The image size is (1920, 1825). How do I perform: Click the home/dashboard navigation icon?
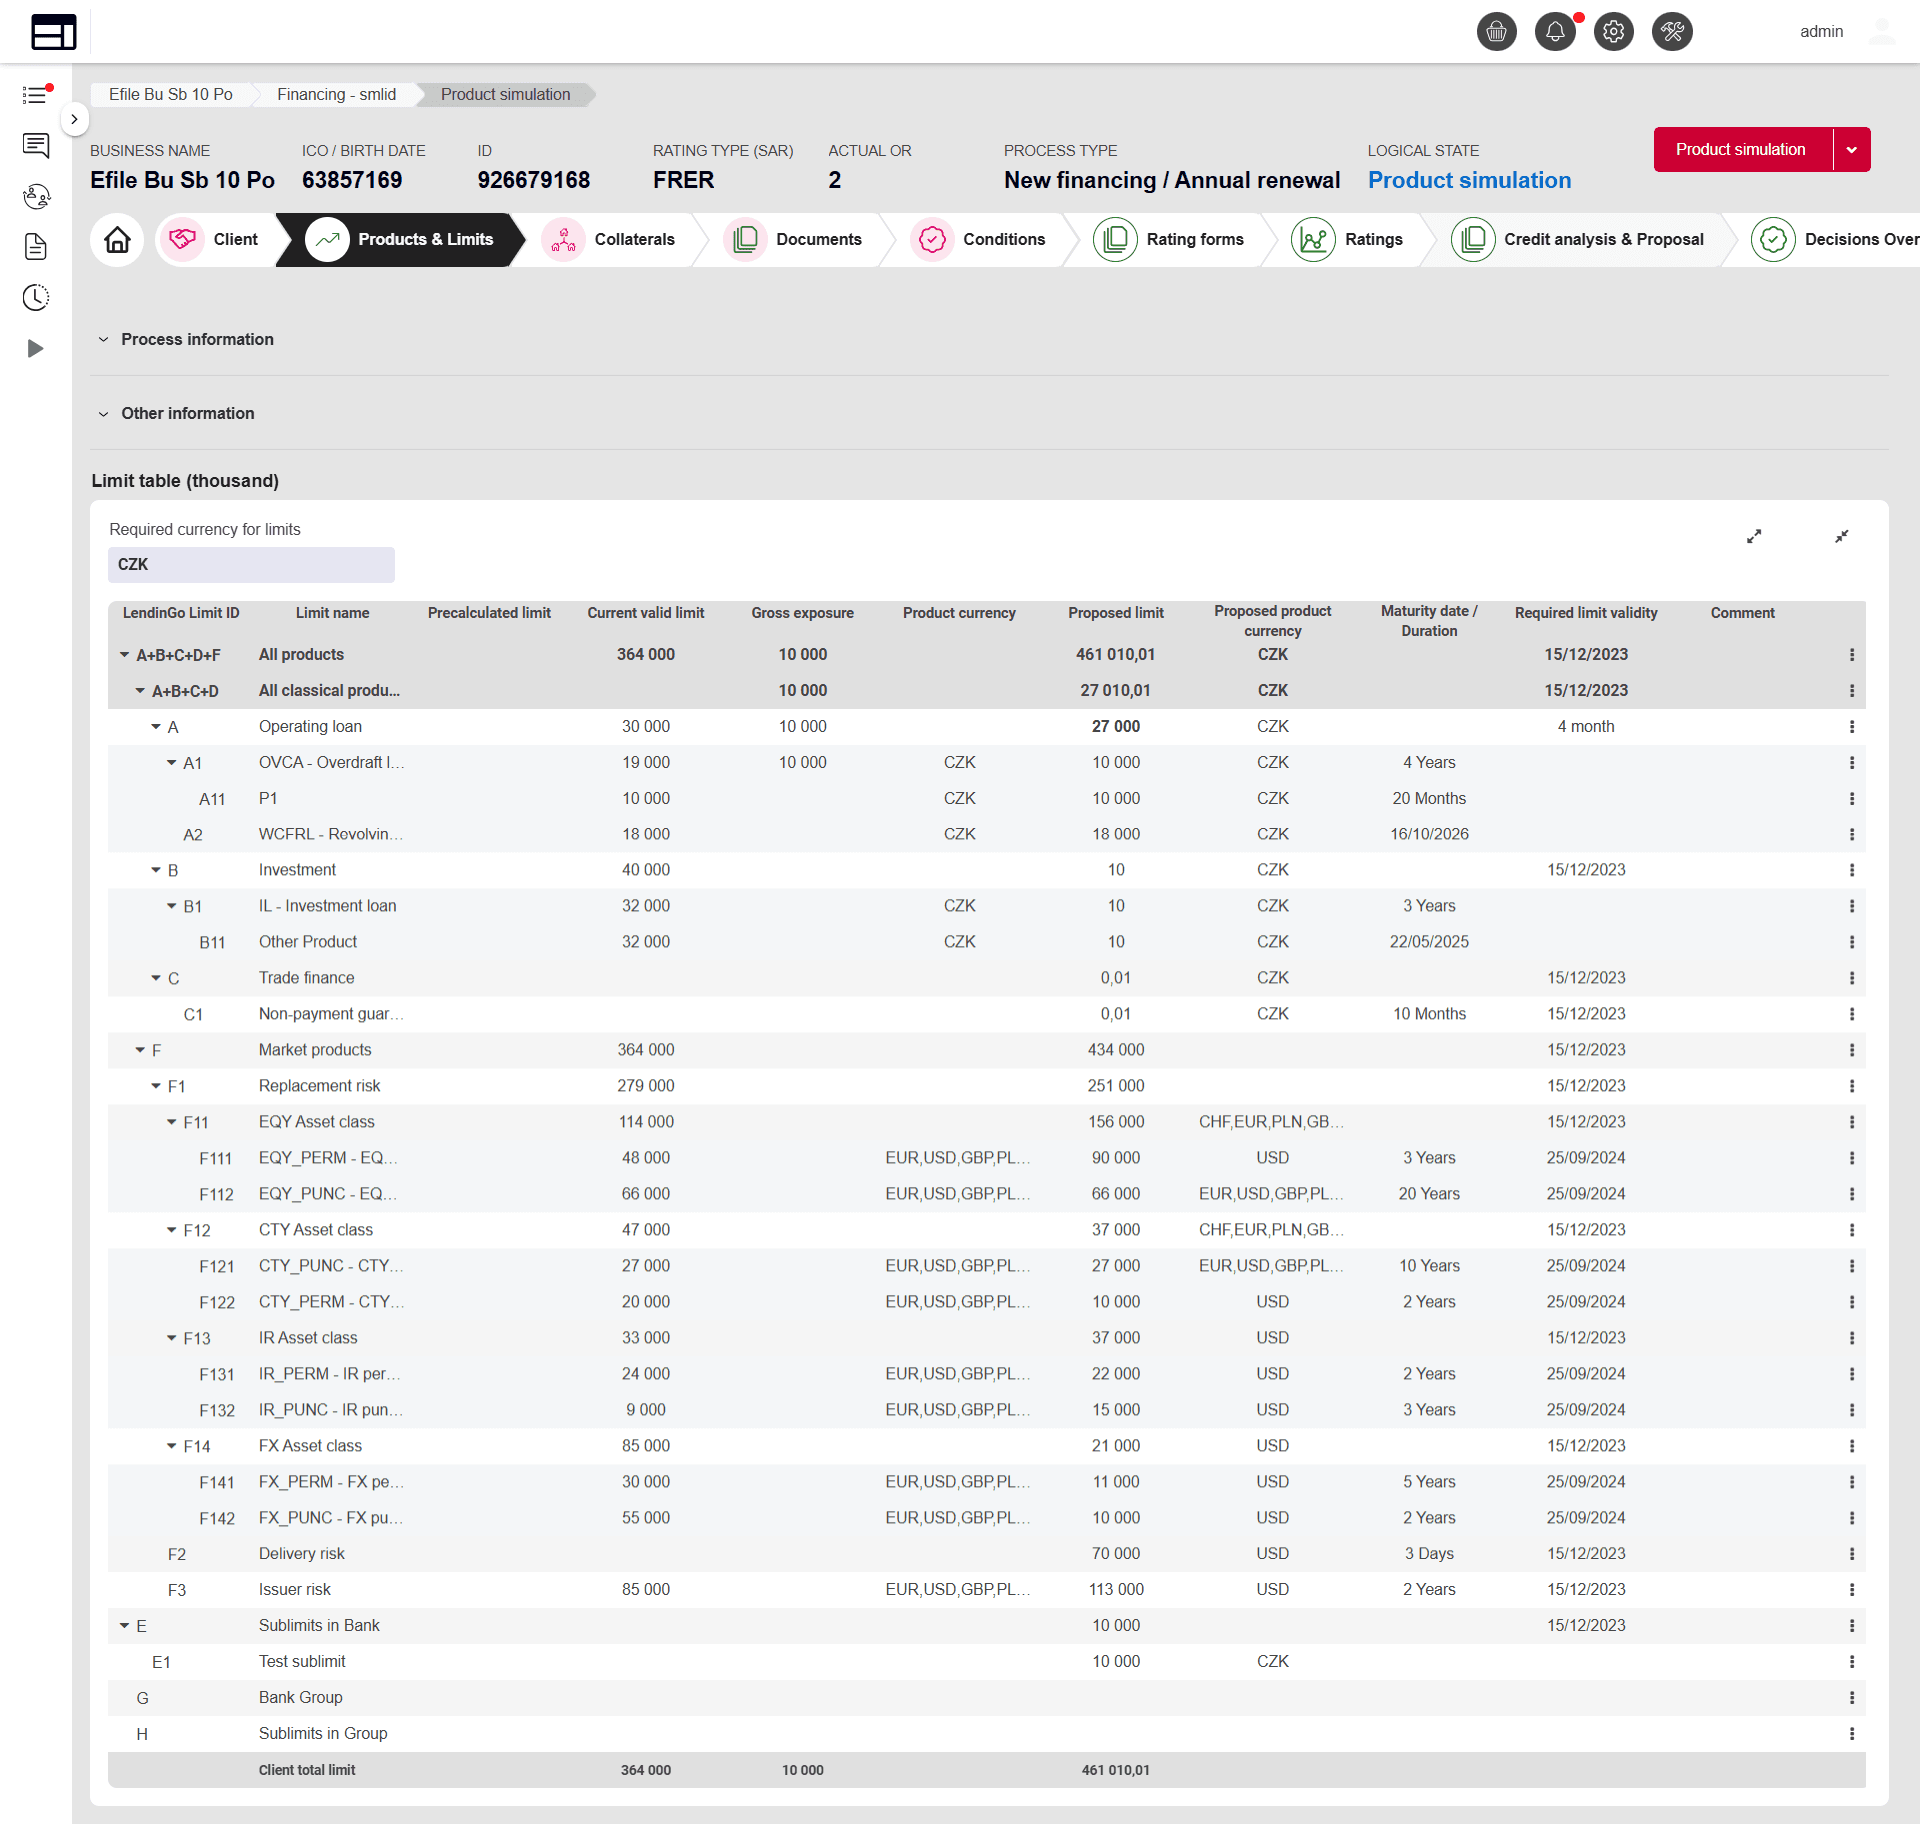click(x=115, y=238)
